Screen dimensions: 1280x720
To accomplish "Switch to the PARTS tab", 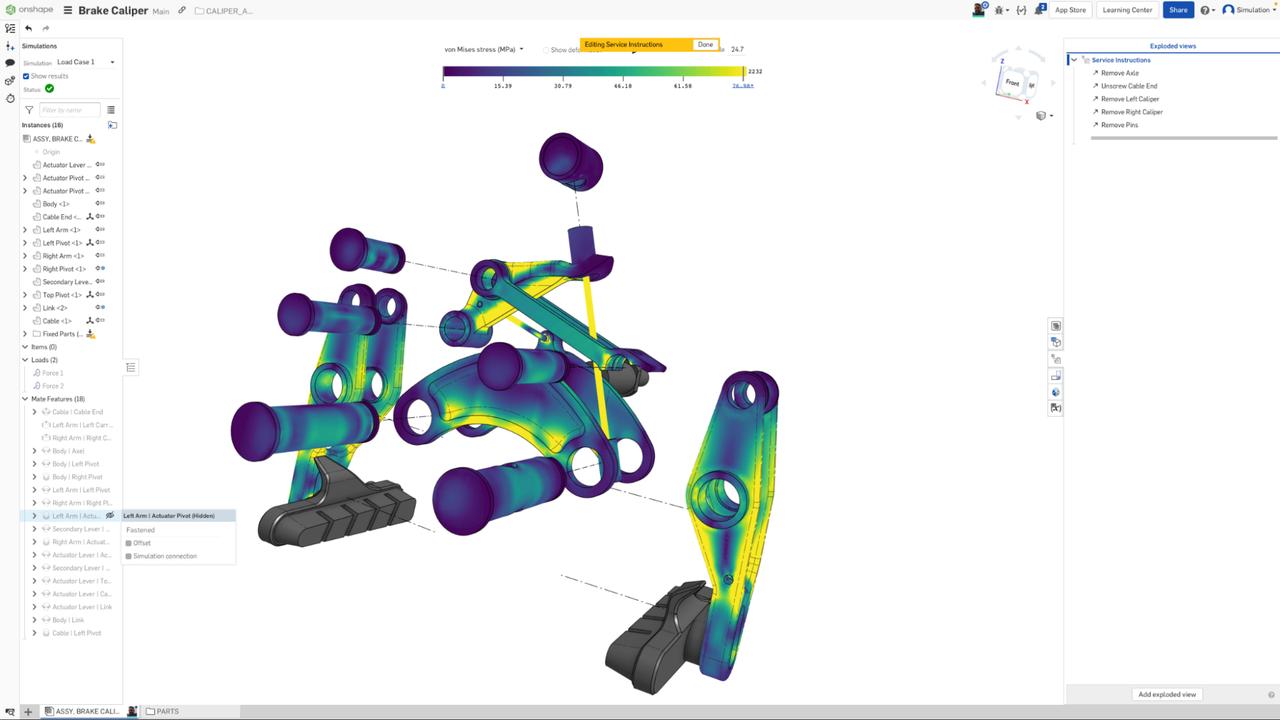I will click(163, 711).
